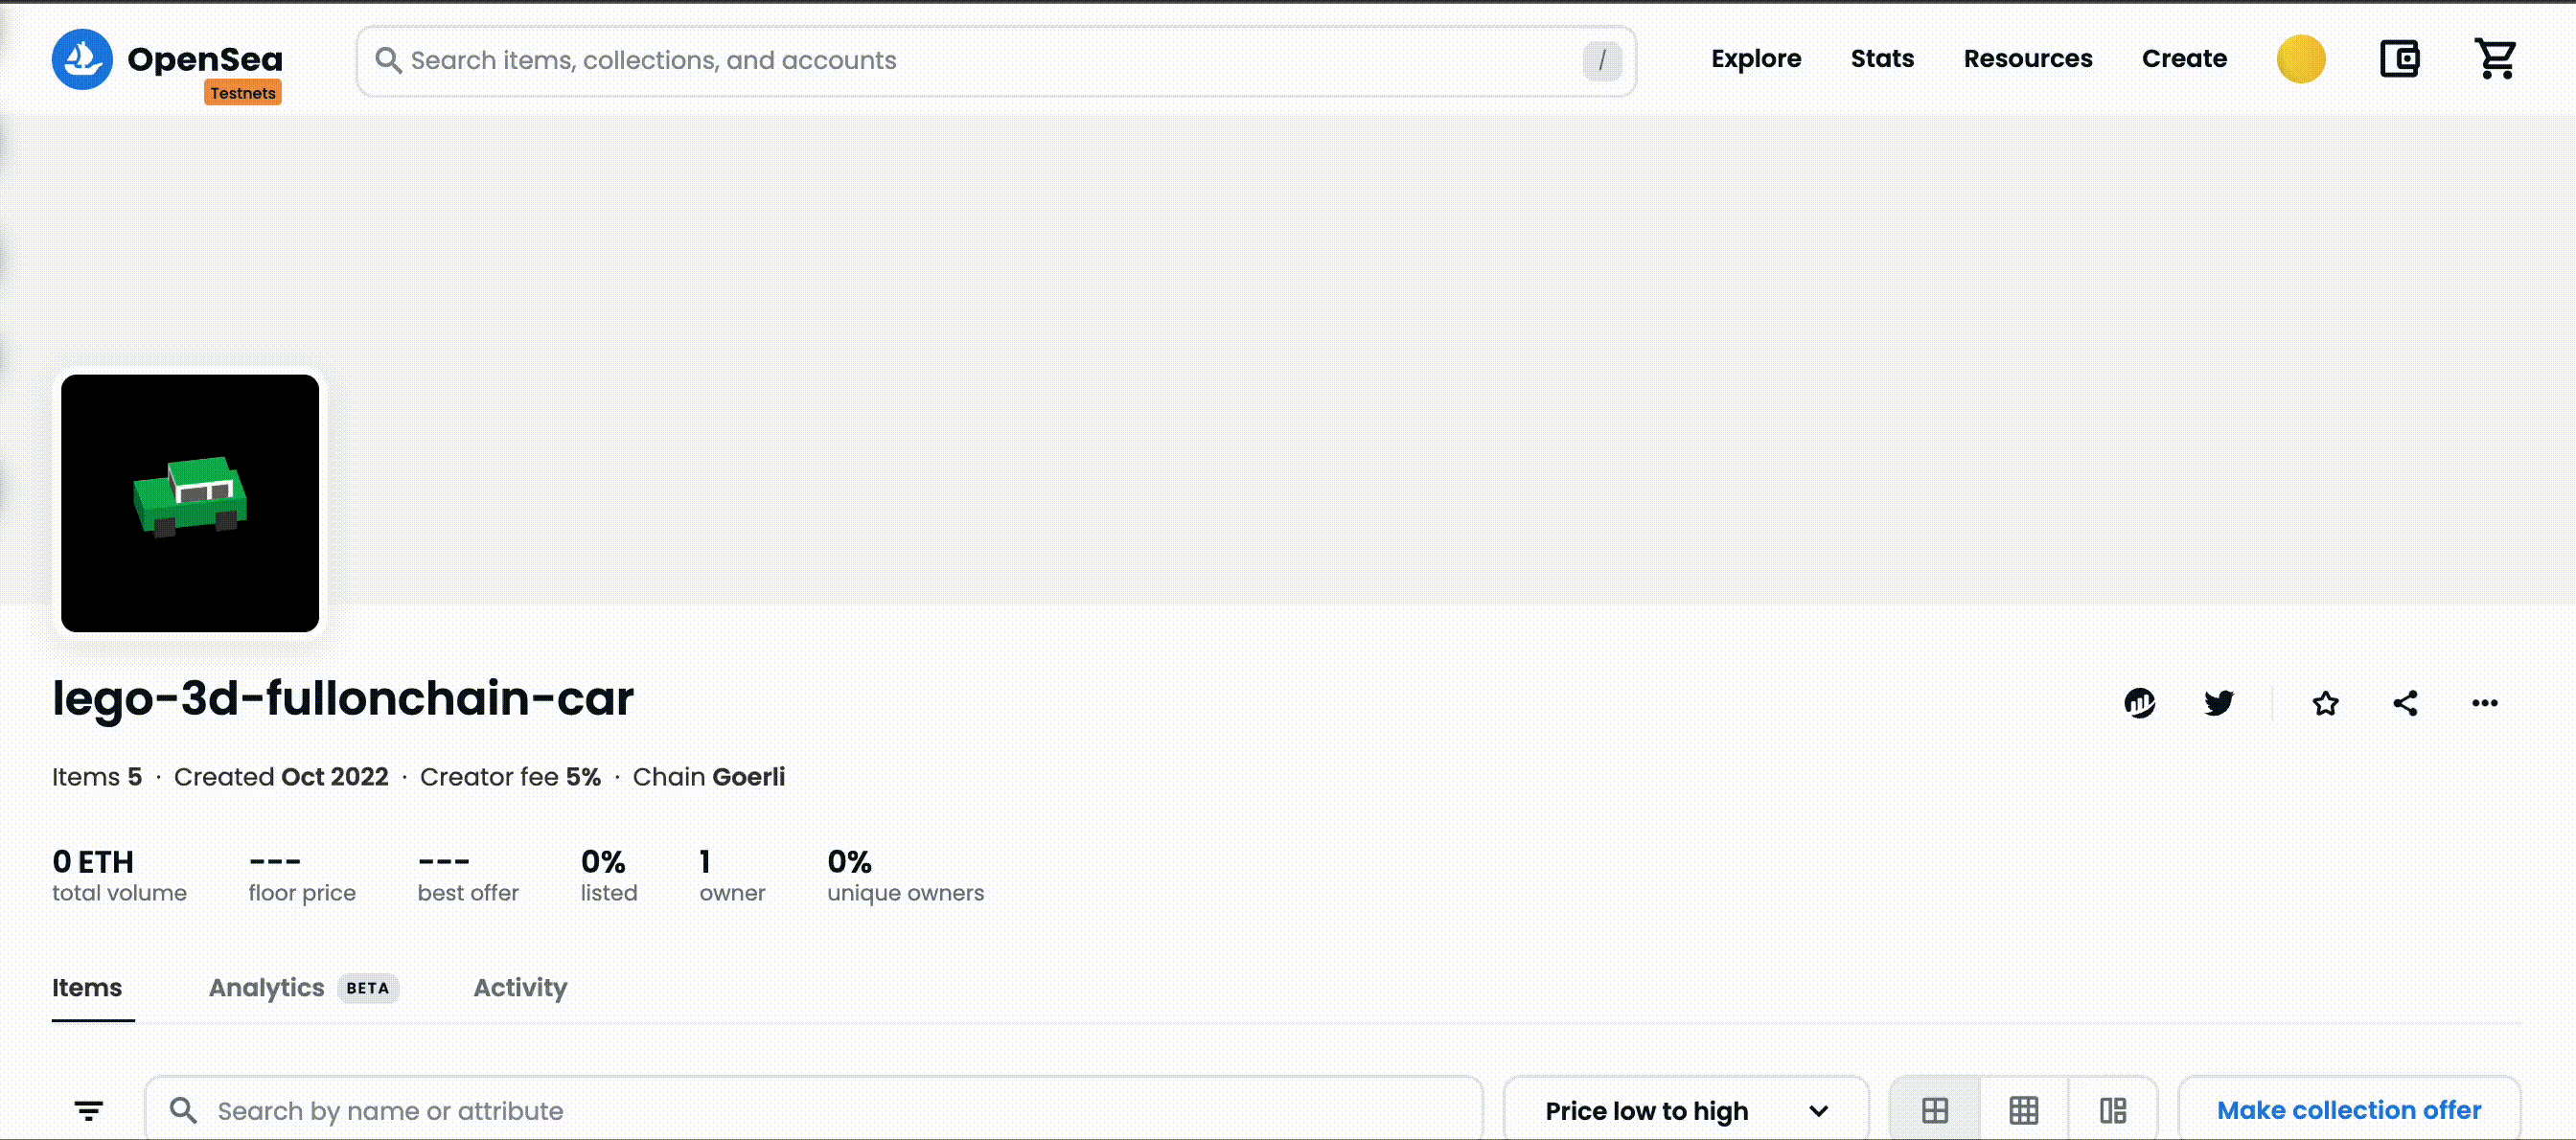Click the search items input field

tap(996, 59)
